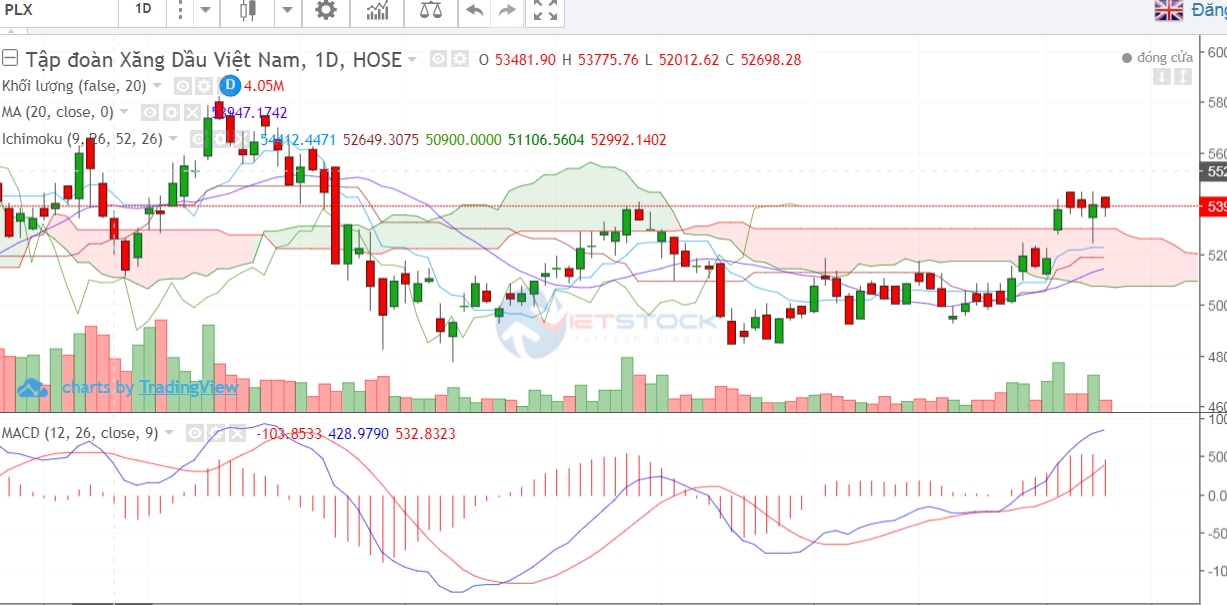Open the indicators chart icon
The height and width of the screenshot is (605, 1227).
(x=378, y=11)
